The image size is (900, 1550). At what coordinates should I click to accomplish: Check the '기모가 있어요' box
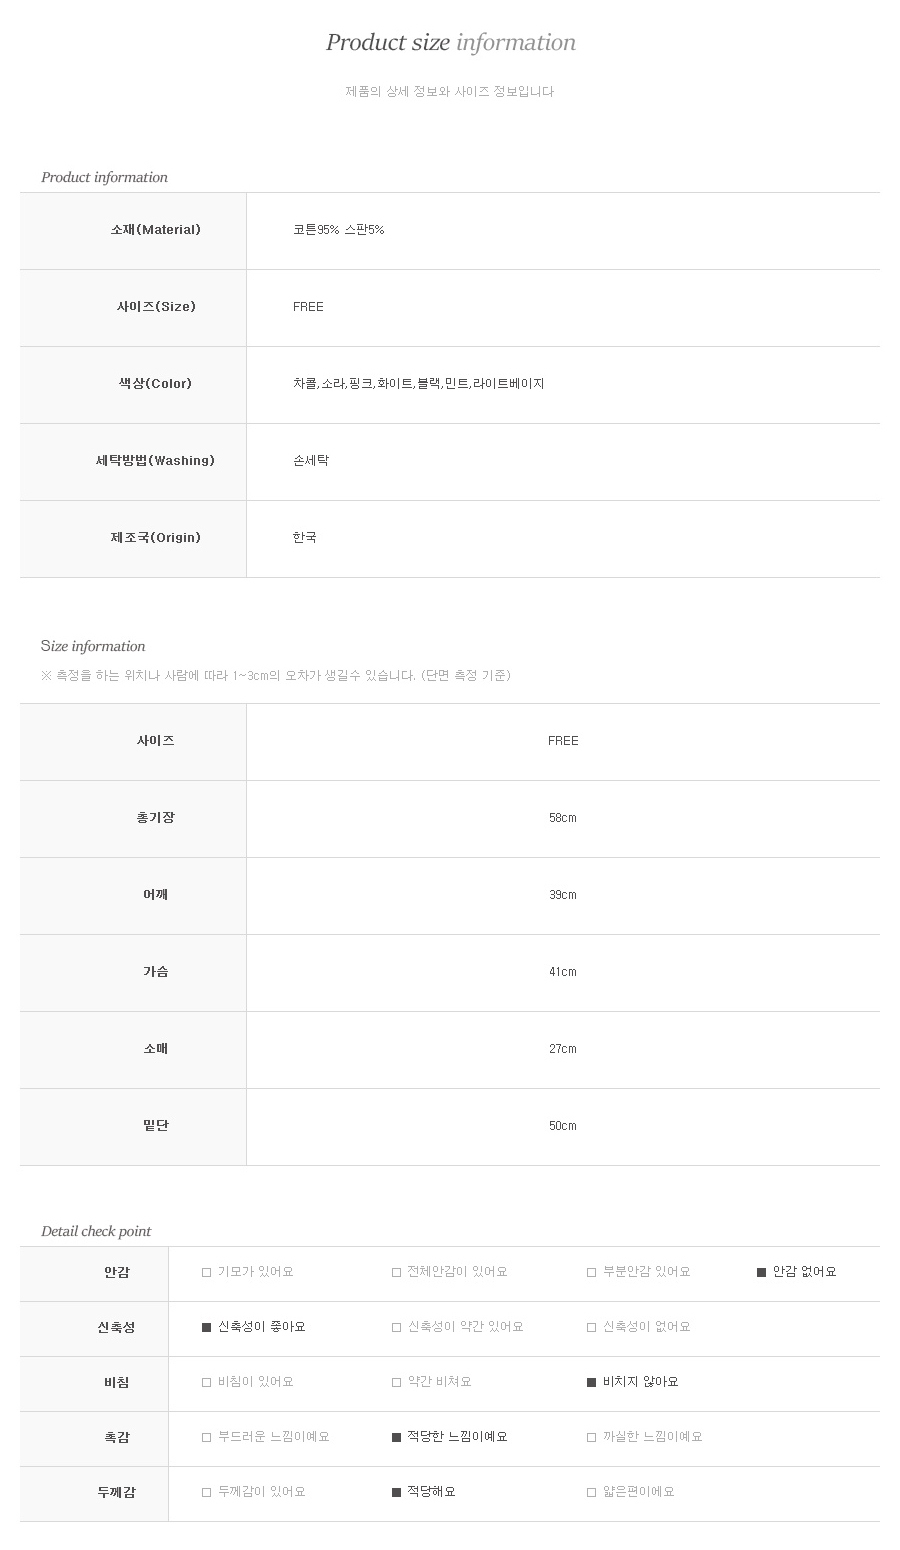(207, 1273)
